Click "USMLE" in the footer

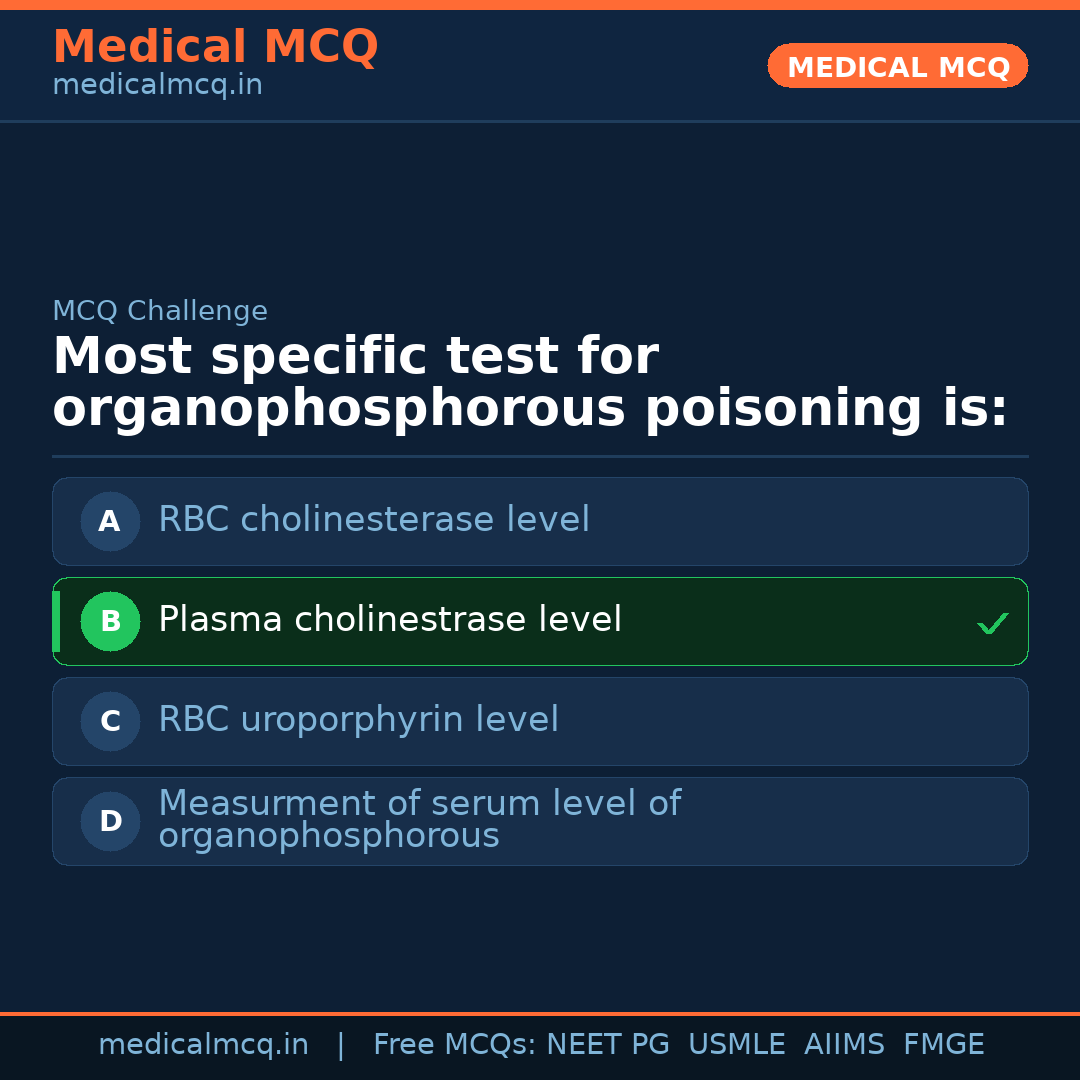pos(737,1045)
